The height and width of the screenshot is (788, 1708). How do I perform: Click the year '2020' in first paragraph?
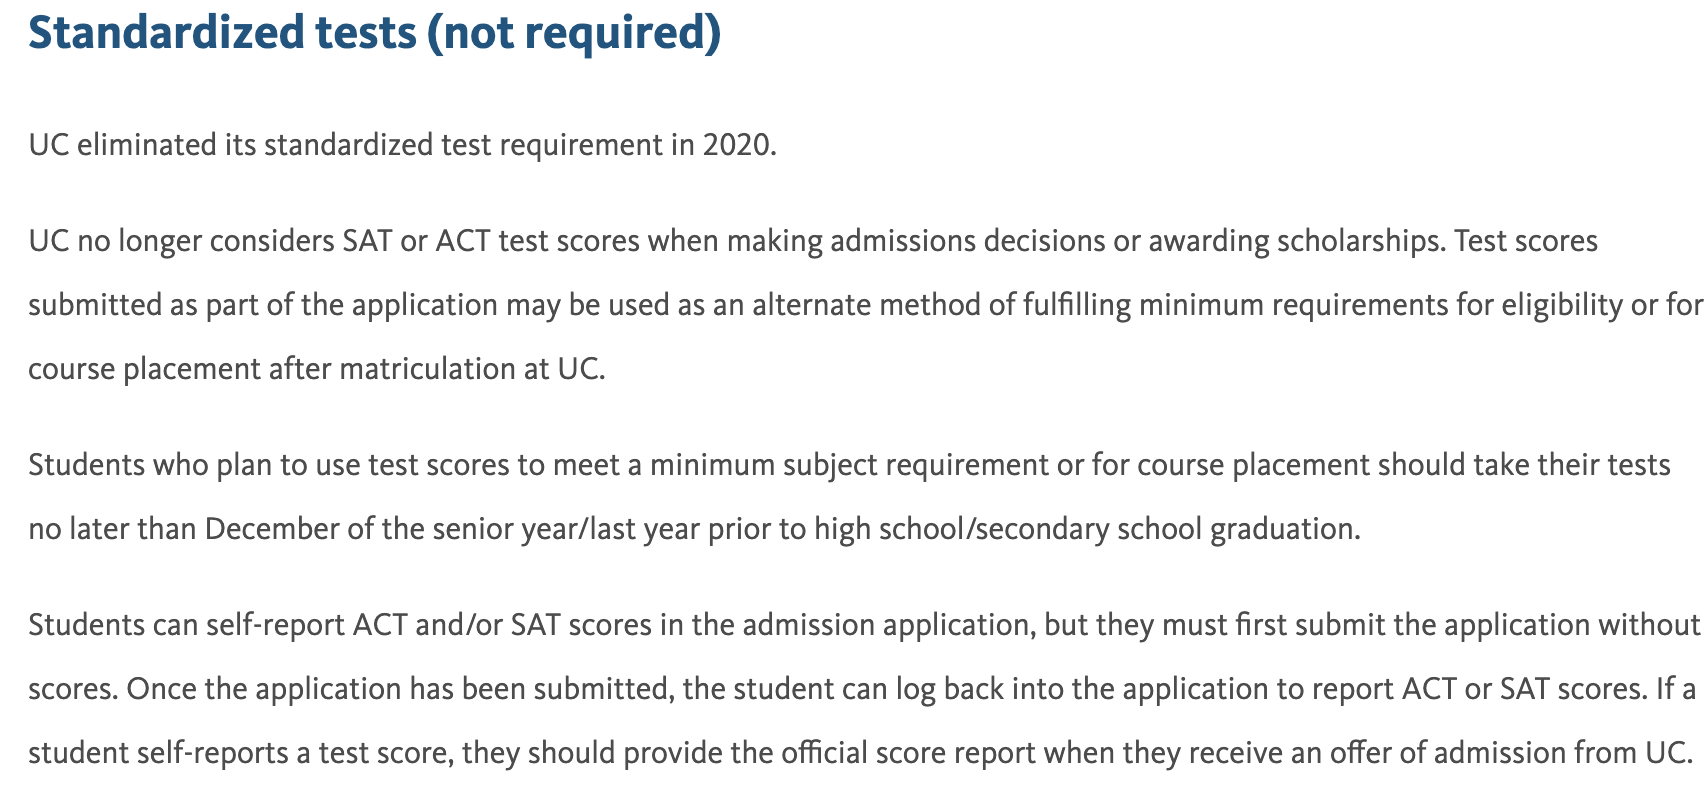[x=736, y=145]
